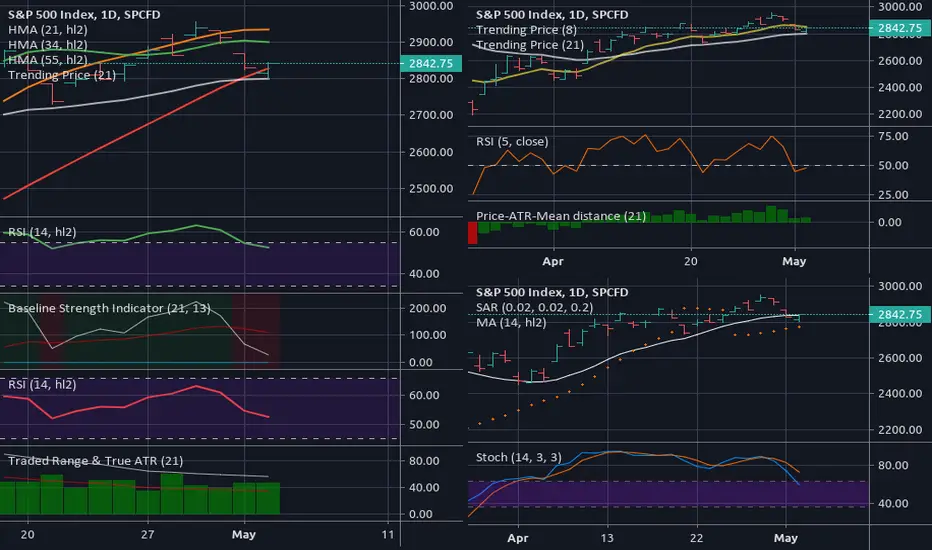Click top-right chart S&P 500 Index title
Screen dimensions: 932x550
552,14
